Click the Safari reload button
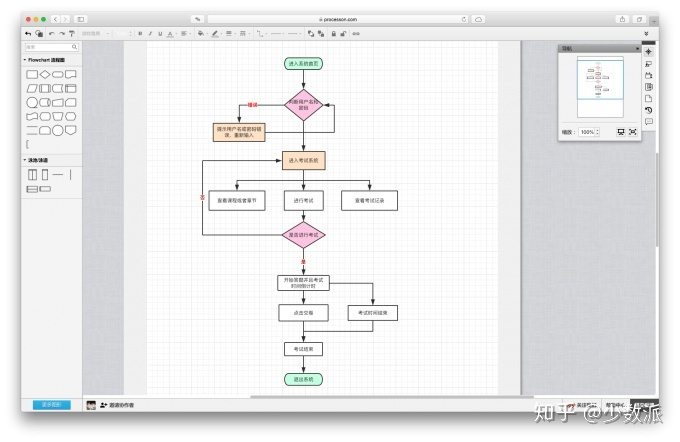Screen dimensions: 680x442 [x=464, y=19]
